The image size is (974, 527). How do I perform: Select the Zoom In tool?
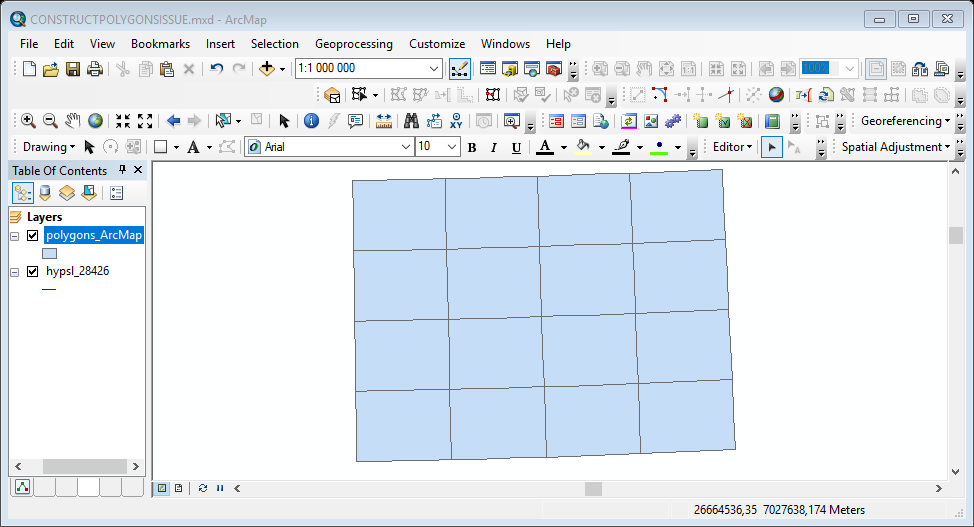click(28, 121)
